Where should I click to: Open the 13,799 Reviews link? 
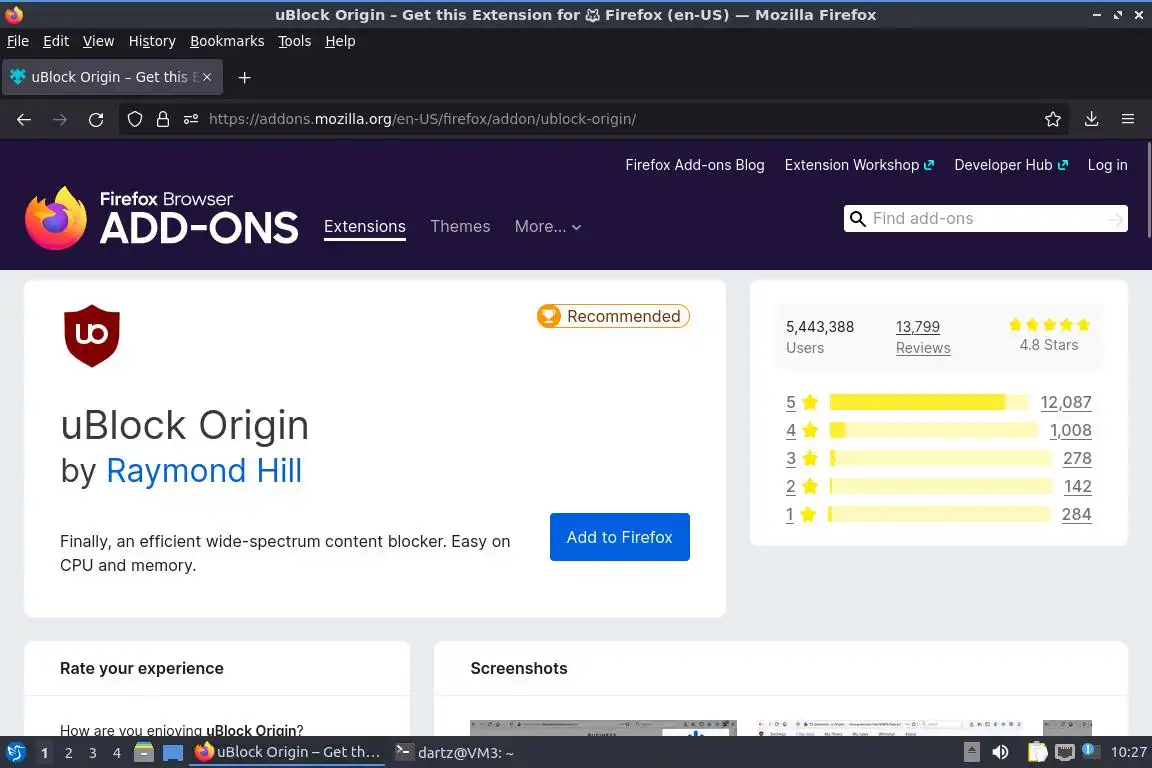click(x=923, y=337)
